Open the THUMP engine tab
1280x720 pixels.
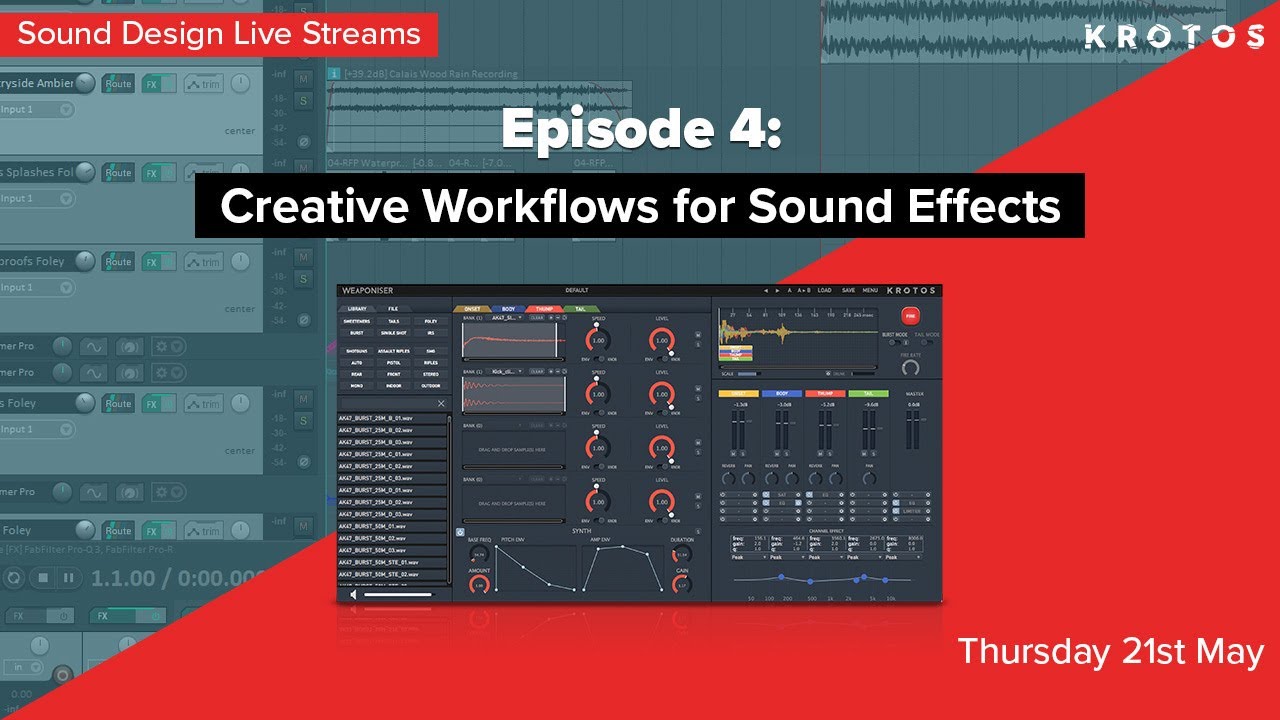coord(544,309)
